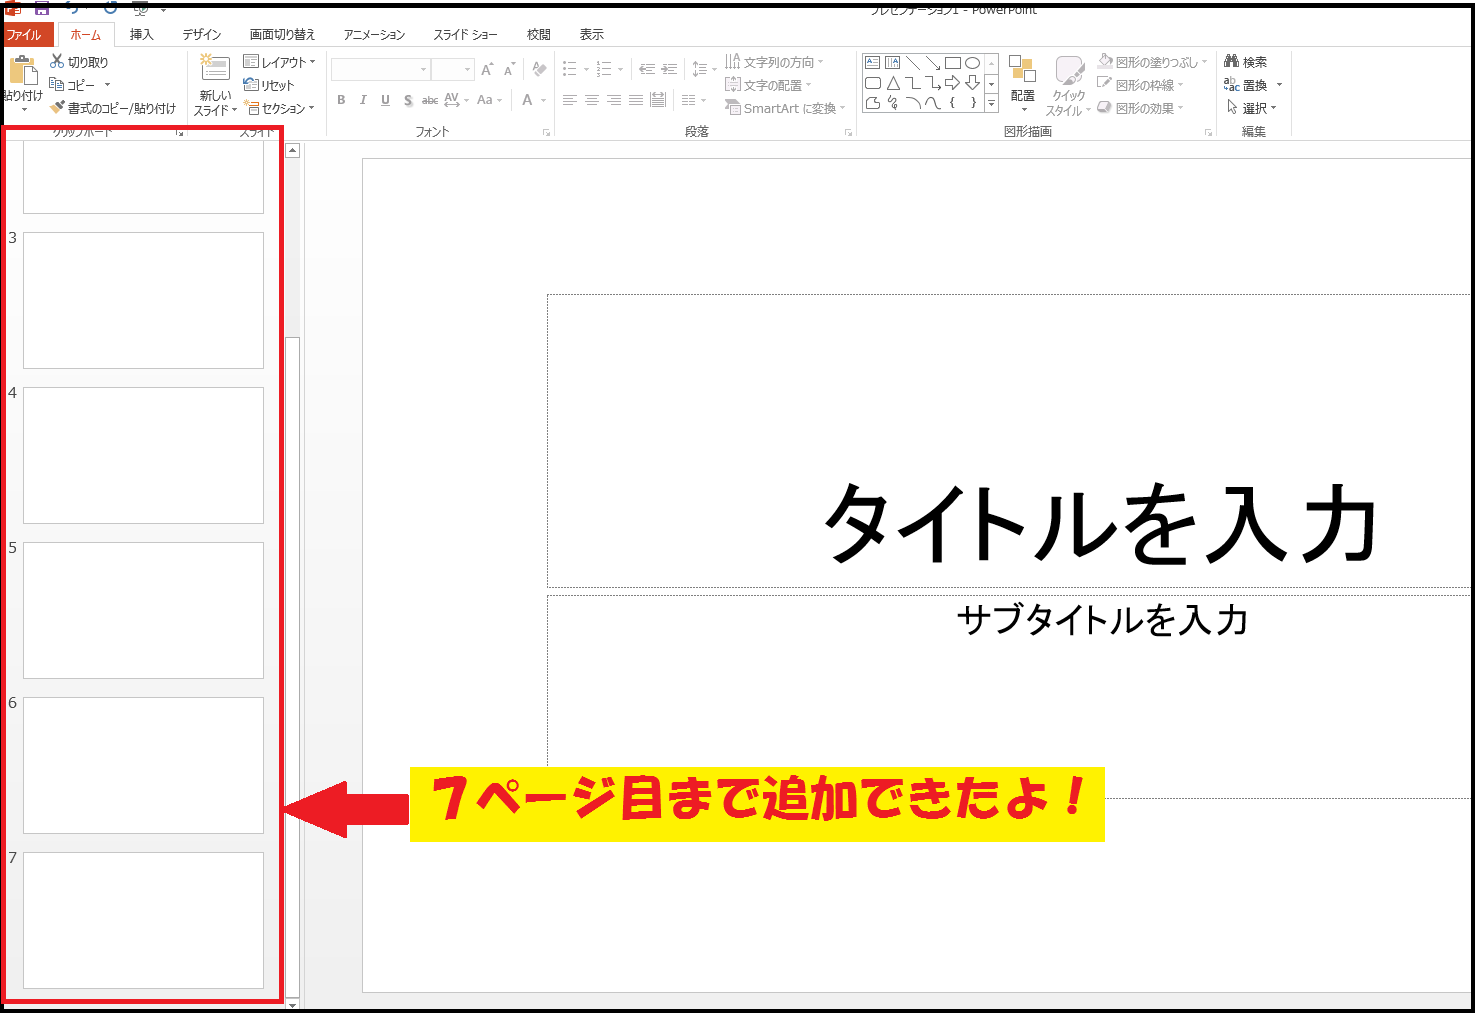Viewport: 1475px width, 1013px height.
Task: Select the Freeform shape tool
Action: (873, 102)
